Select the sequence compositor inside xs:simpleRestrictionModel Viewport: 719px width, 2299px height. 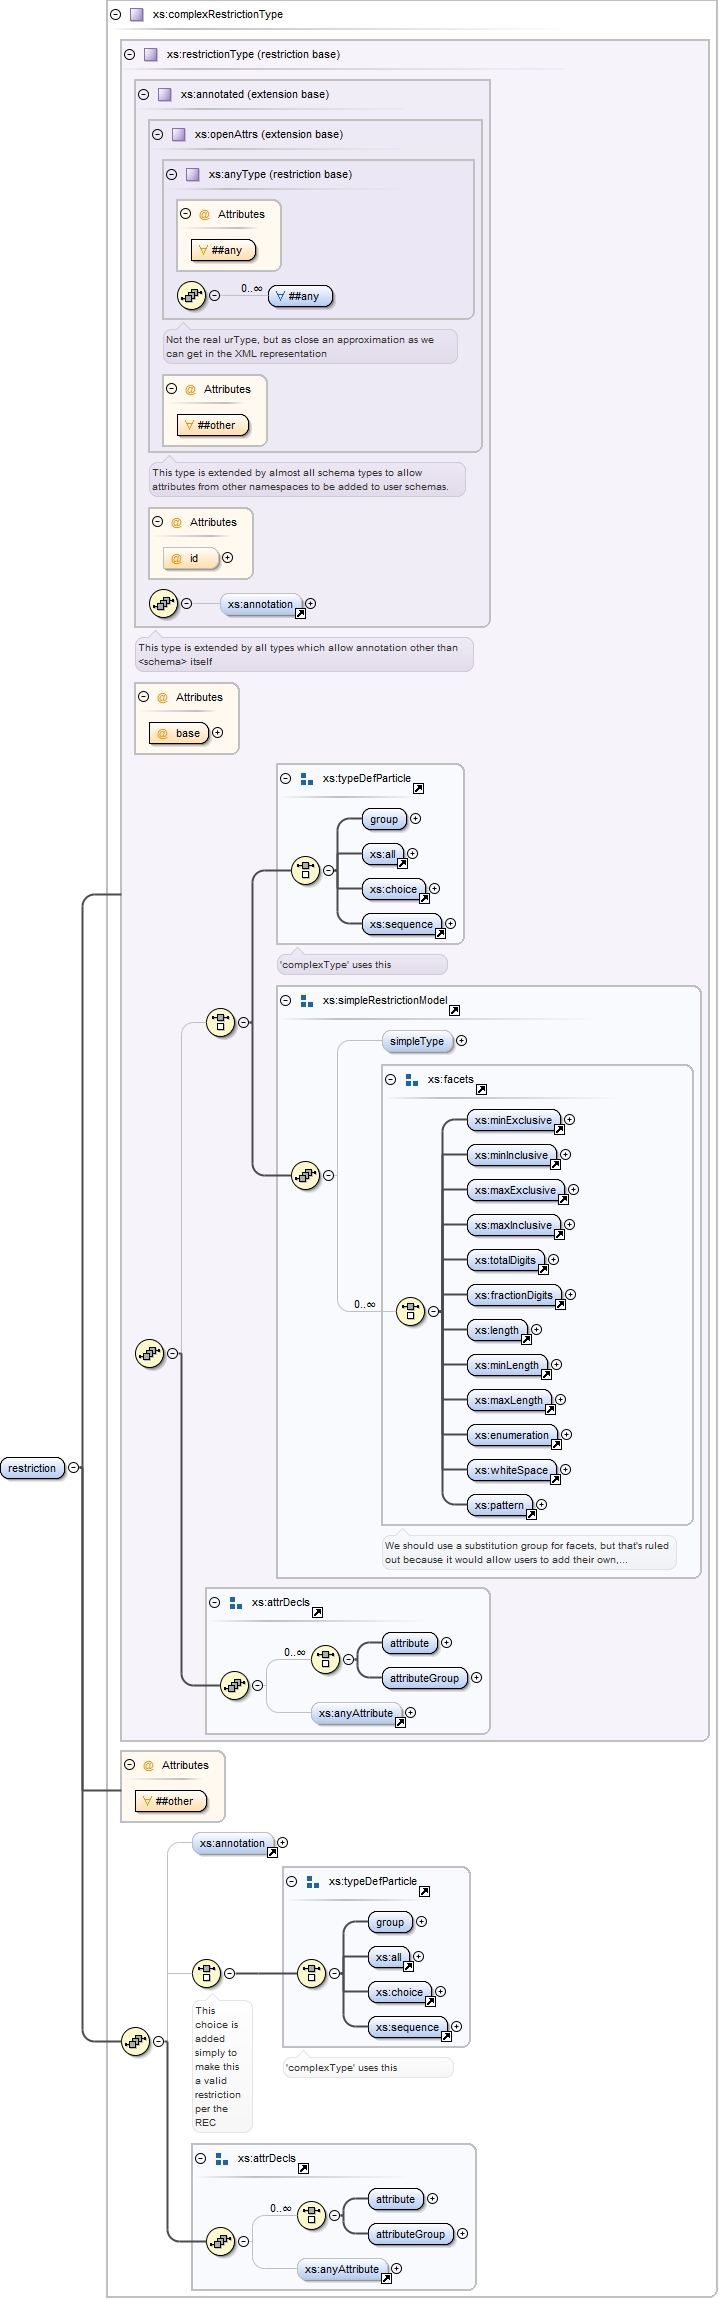(x=305, y=1176)
